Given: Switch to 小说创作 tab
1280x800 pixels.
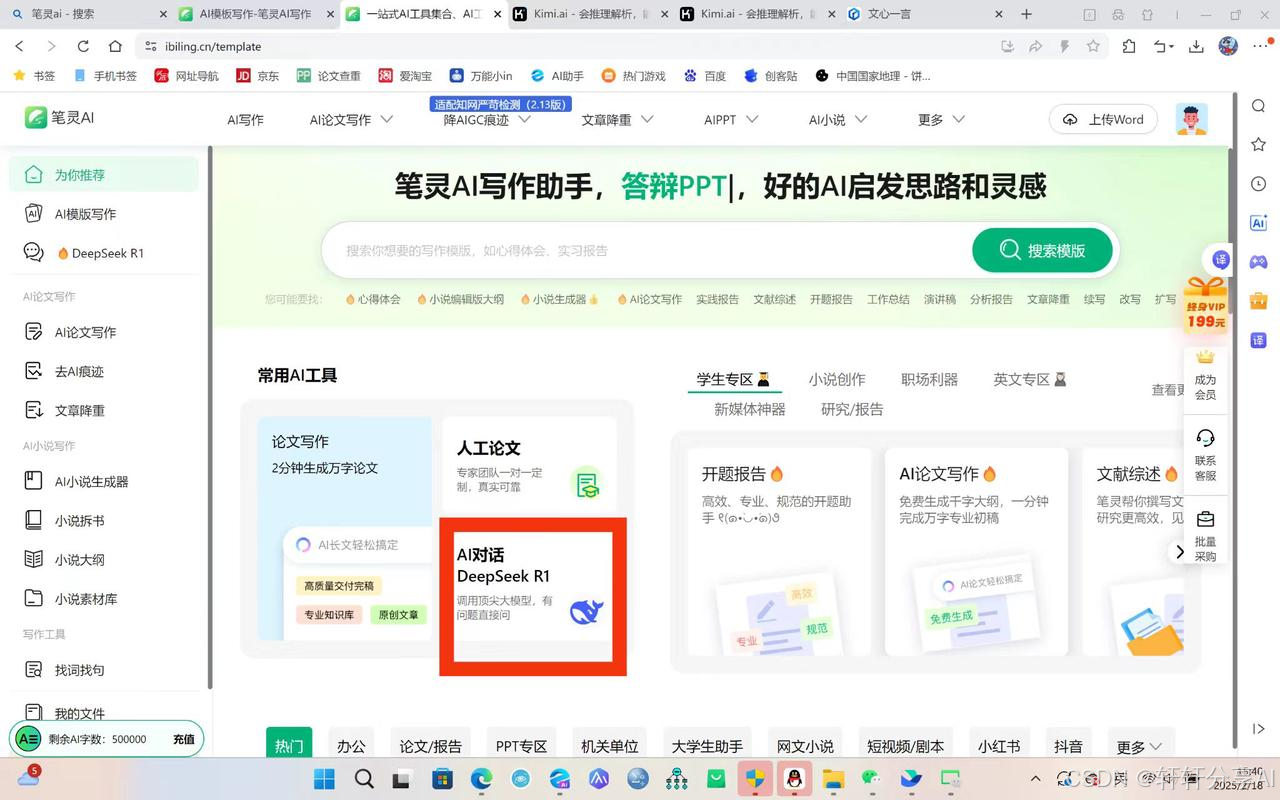Looking at the screenshot, I should click(837, 380).
